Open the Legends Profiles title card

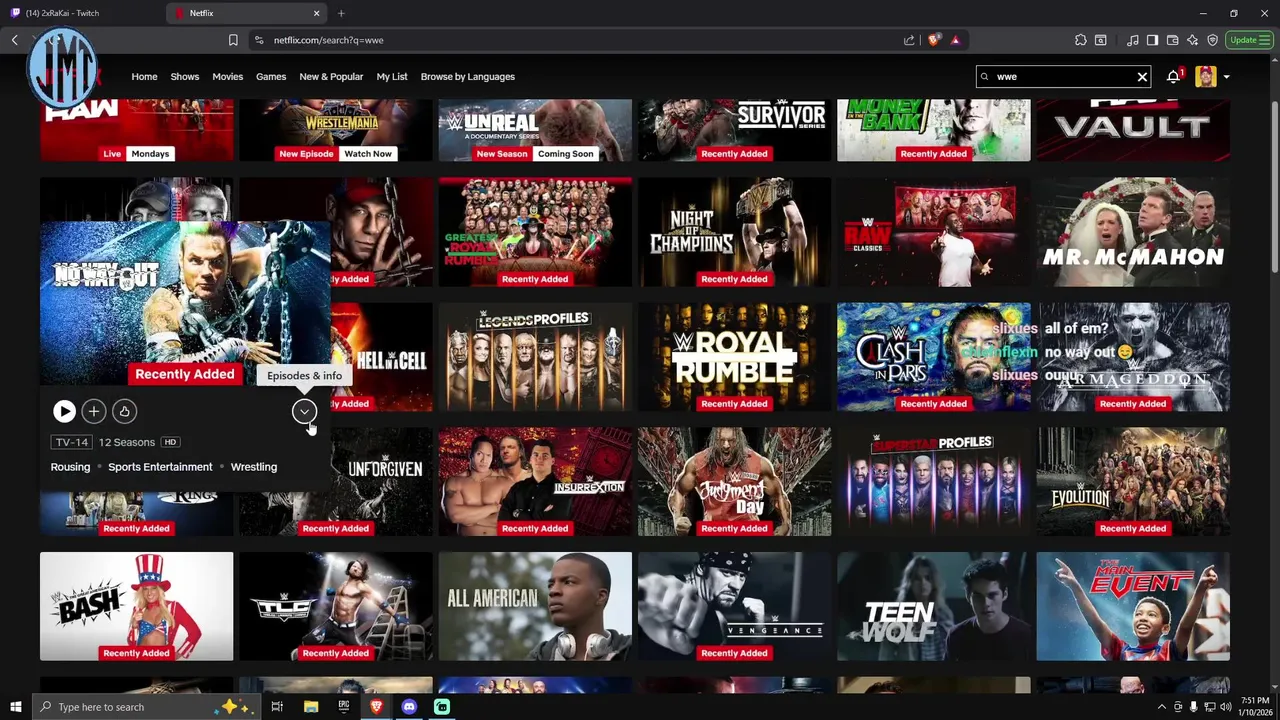point(535,357)
